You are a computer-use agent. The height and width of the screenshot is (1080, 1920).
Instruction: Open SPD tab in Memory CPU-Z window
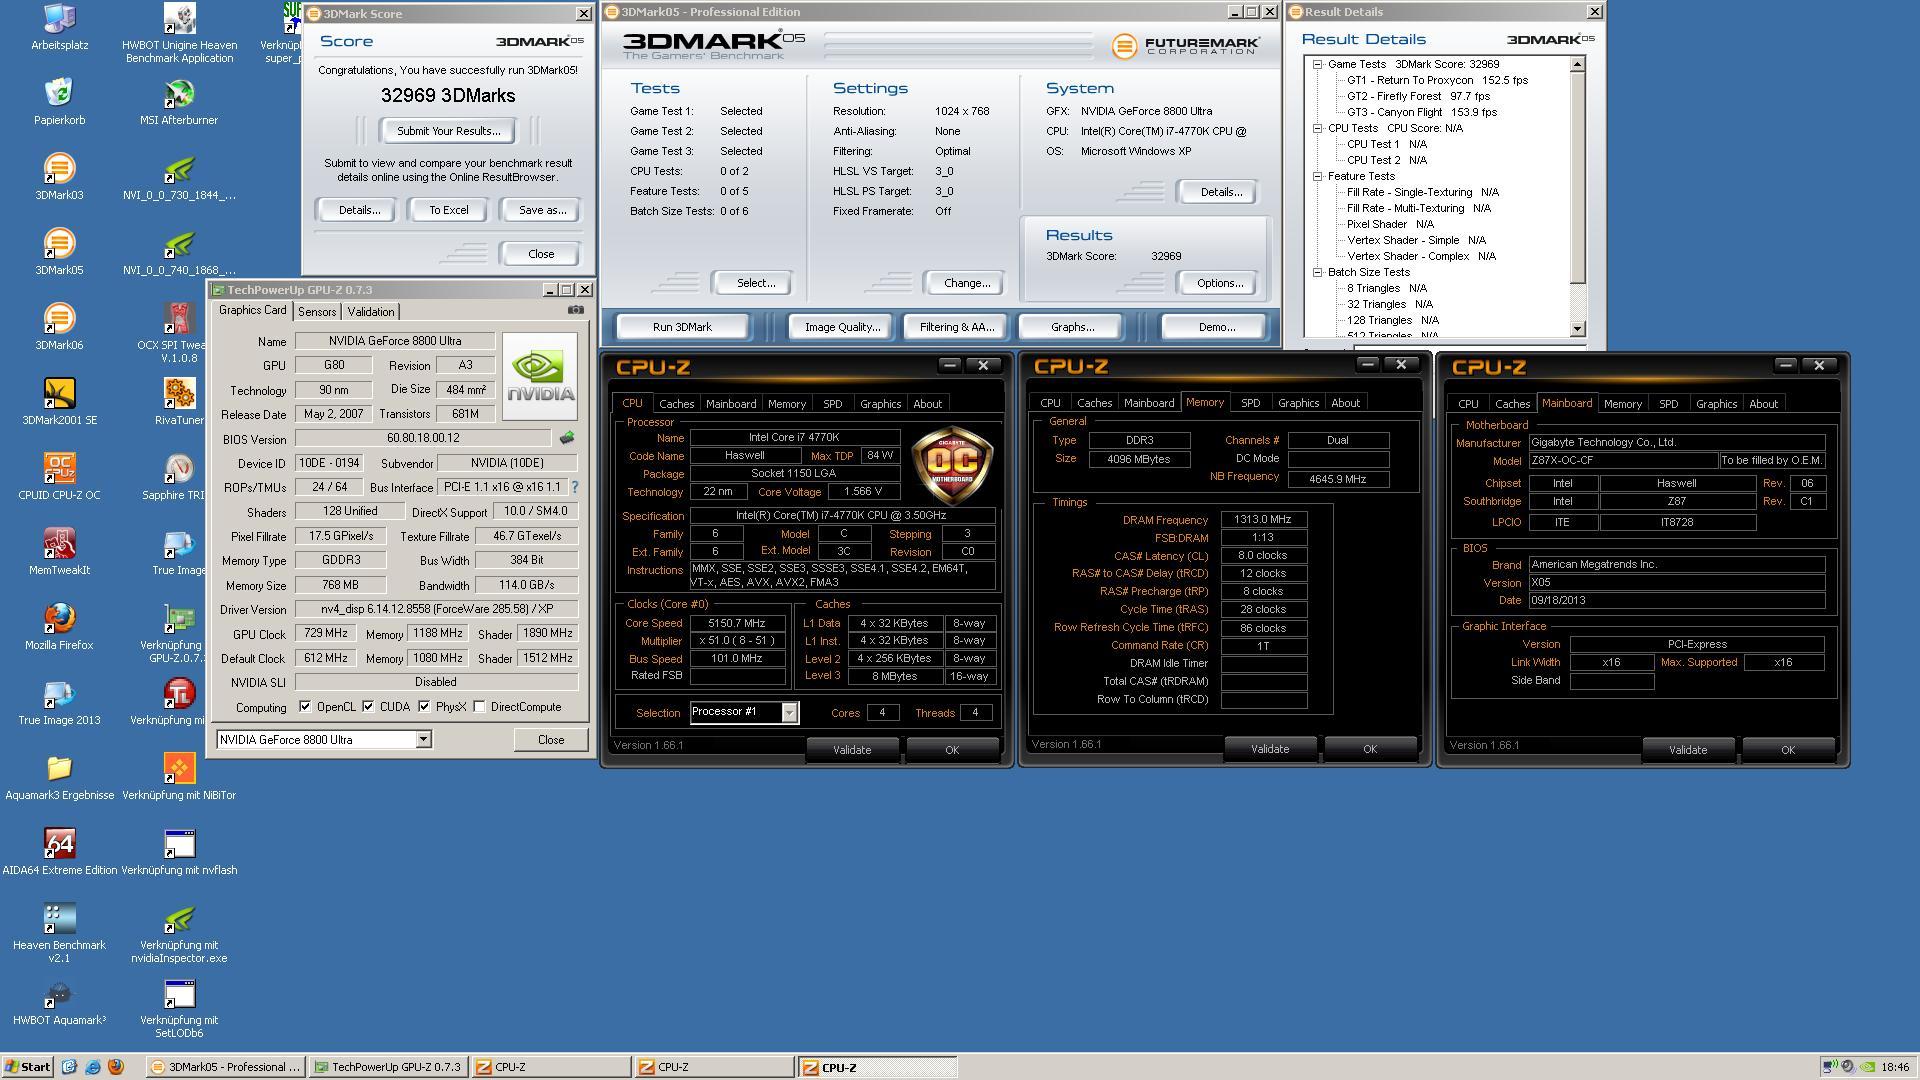[1250, 403]
